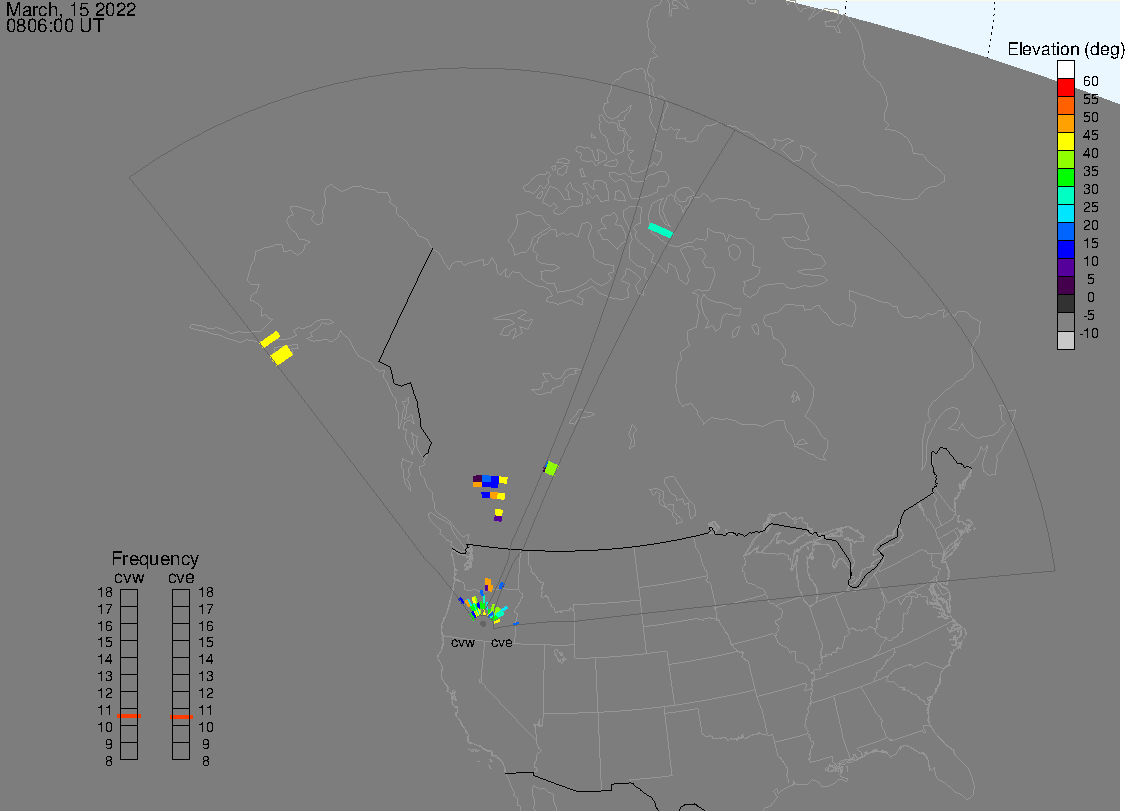Select the lime green elevation legend swatch
Screen dimensions: 1125x811
tap(1065, 159)
